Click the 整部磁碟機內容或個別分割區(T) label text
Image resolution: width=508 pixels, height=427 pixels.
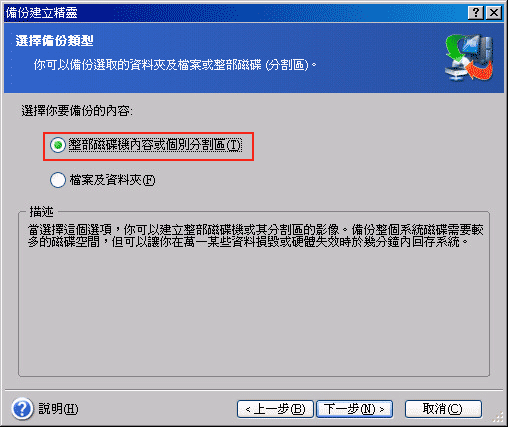click(155, 145)
